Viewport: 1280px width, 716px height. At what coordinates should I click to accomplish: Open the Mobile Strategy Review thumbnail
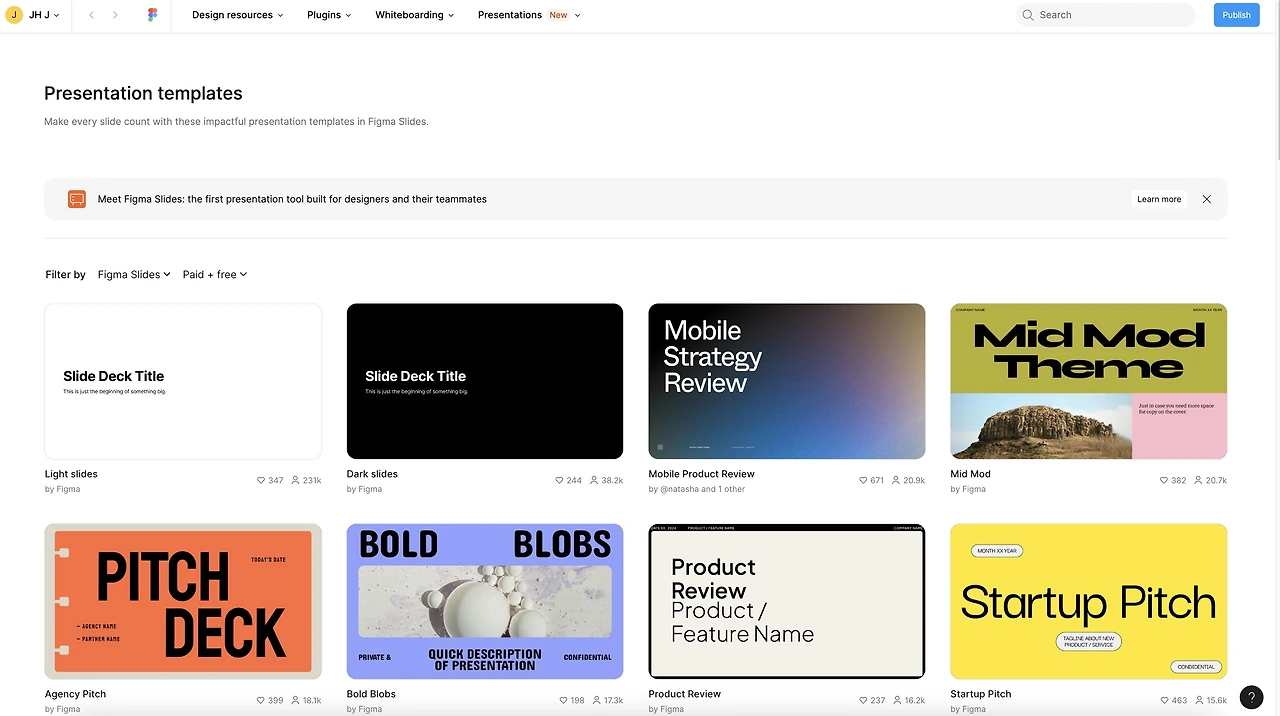787,381
